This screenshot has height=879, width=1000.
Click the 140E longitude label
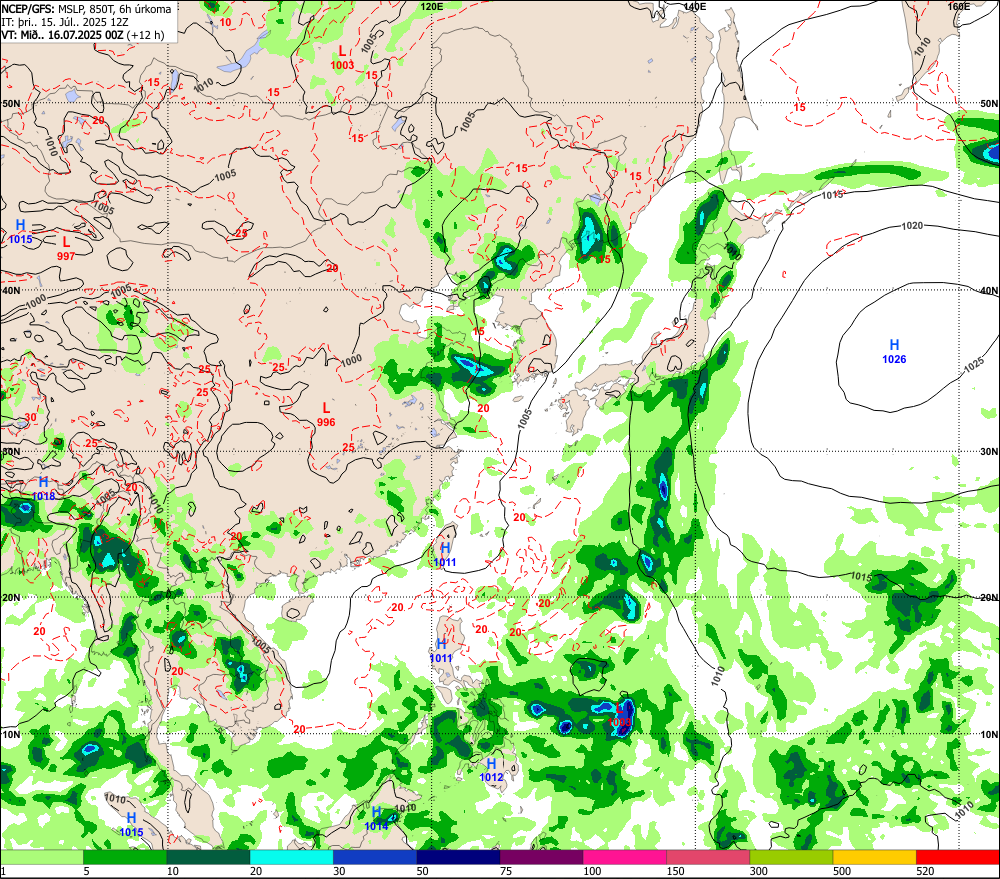(x=695, y=6)
